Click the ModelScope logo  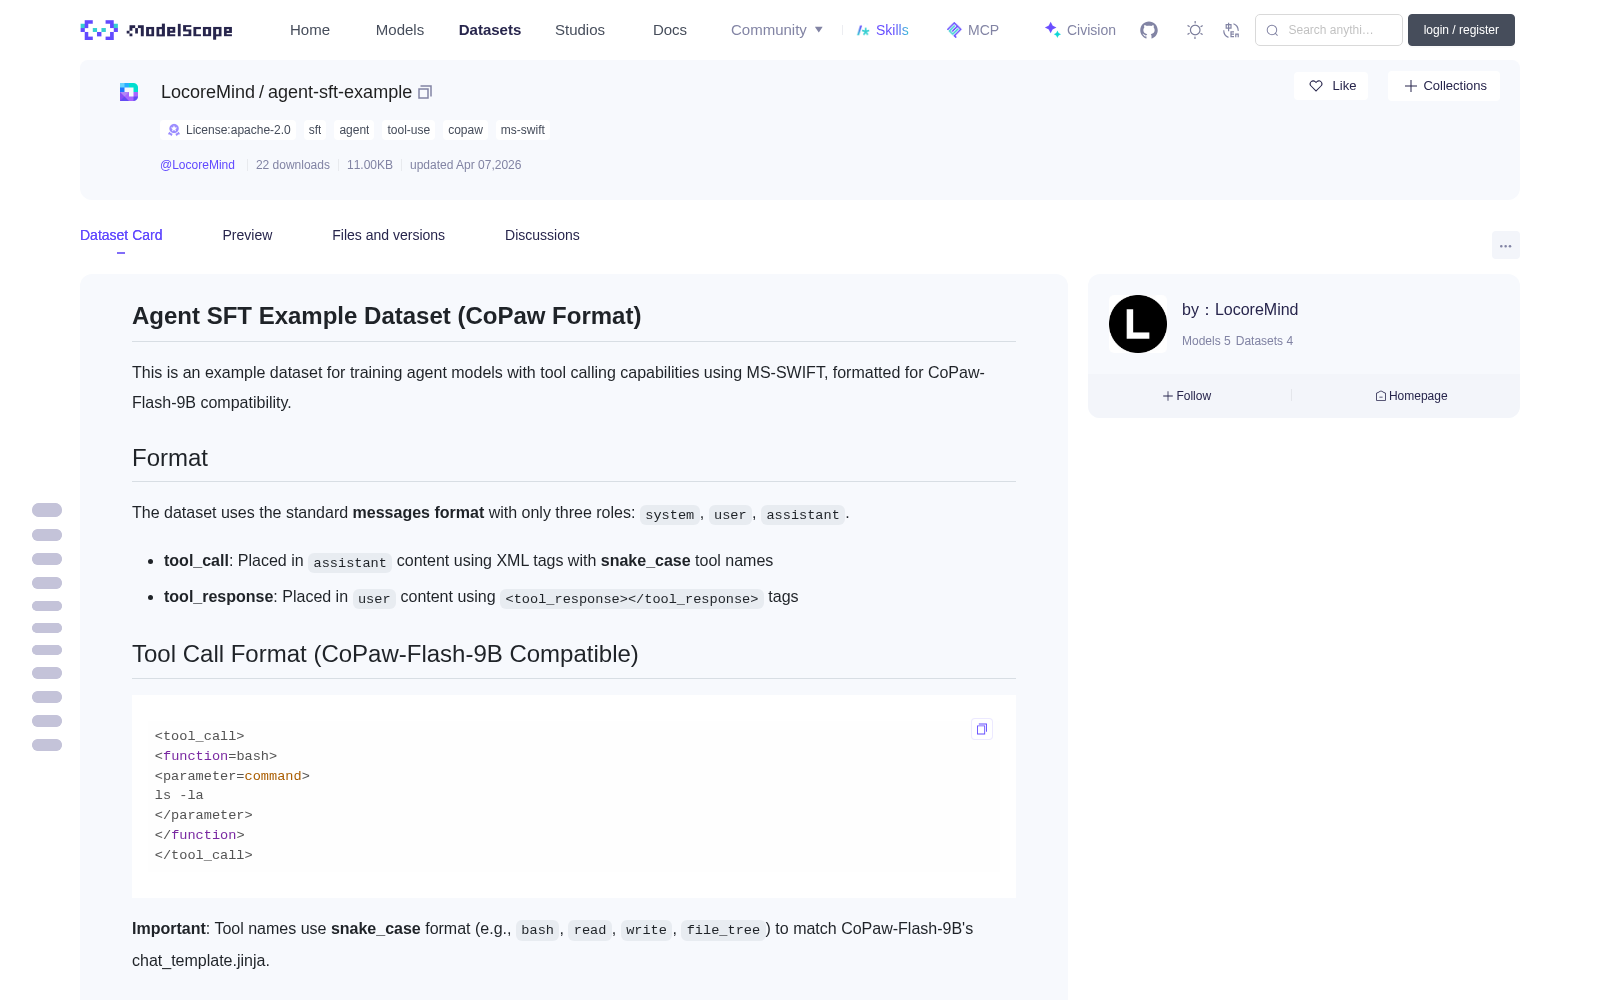(156, 30)
